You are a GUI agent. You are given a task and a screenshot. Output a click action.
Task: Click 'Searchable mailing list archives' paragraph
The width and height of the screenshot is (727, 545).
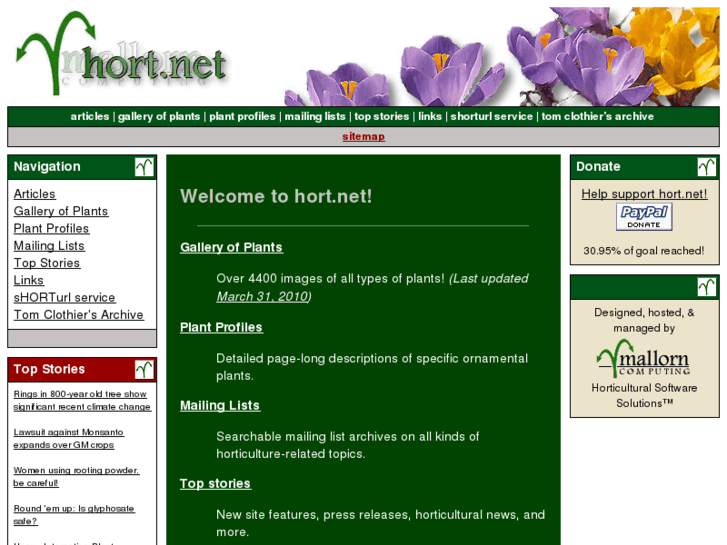348,445
